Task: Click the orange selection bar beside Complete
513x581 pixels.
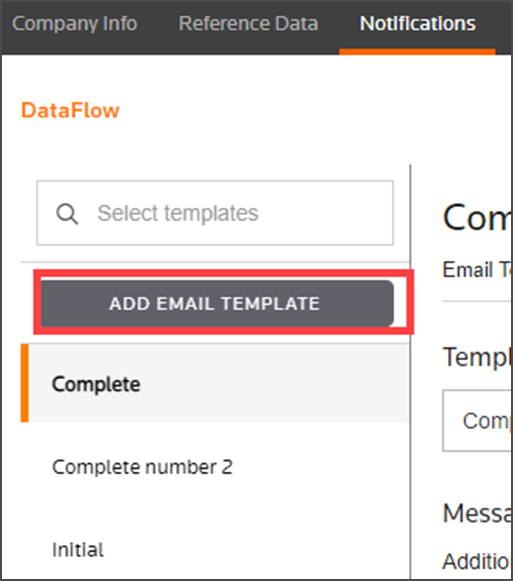Action: [x=24, y=383]
